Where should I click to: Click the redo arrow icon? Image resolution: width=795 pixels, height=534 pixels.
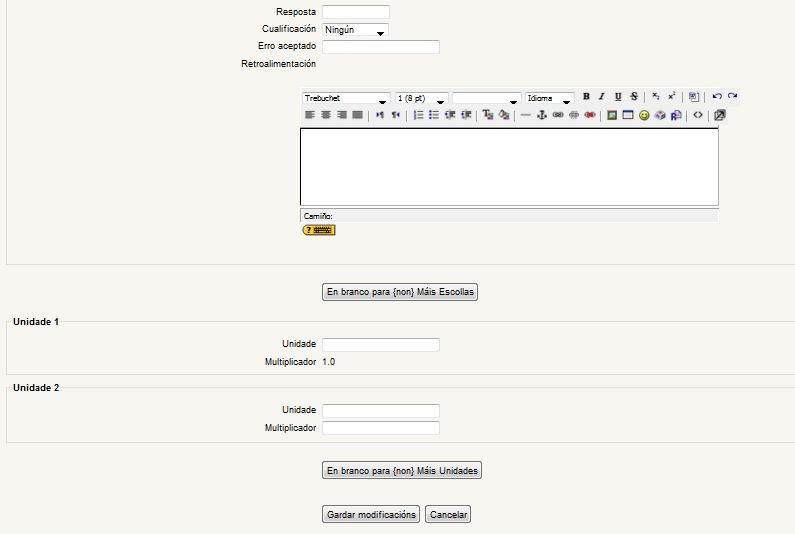coord(733,97)
